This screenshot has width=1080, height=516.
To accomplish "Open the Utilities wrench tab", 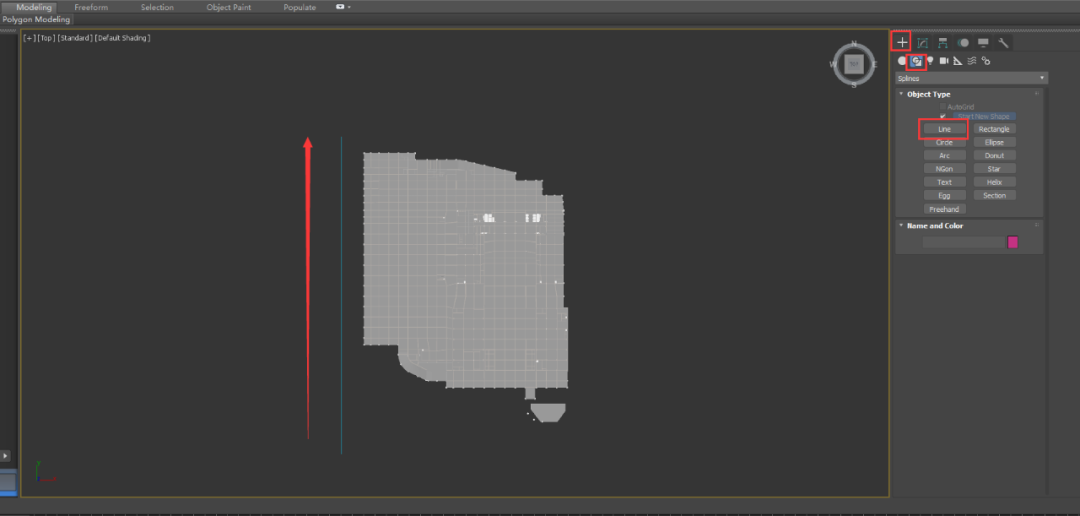I will point(1003,43).
